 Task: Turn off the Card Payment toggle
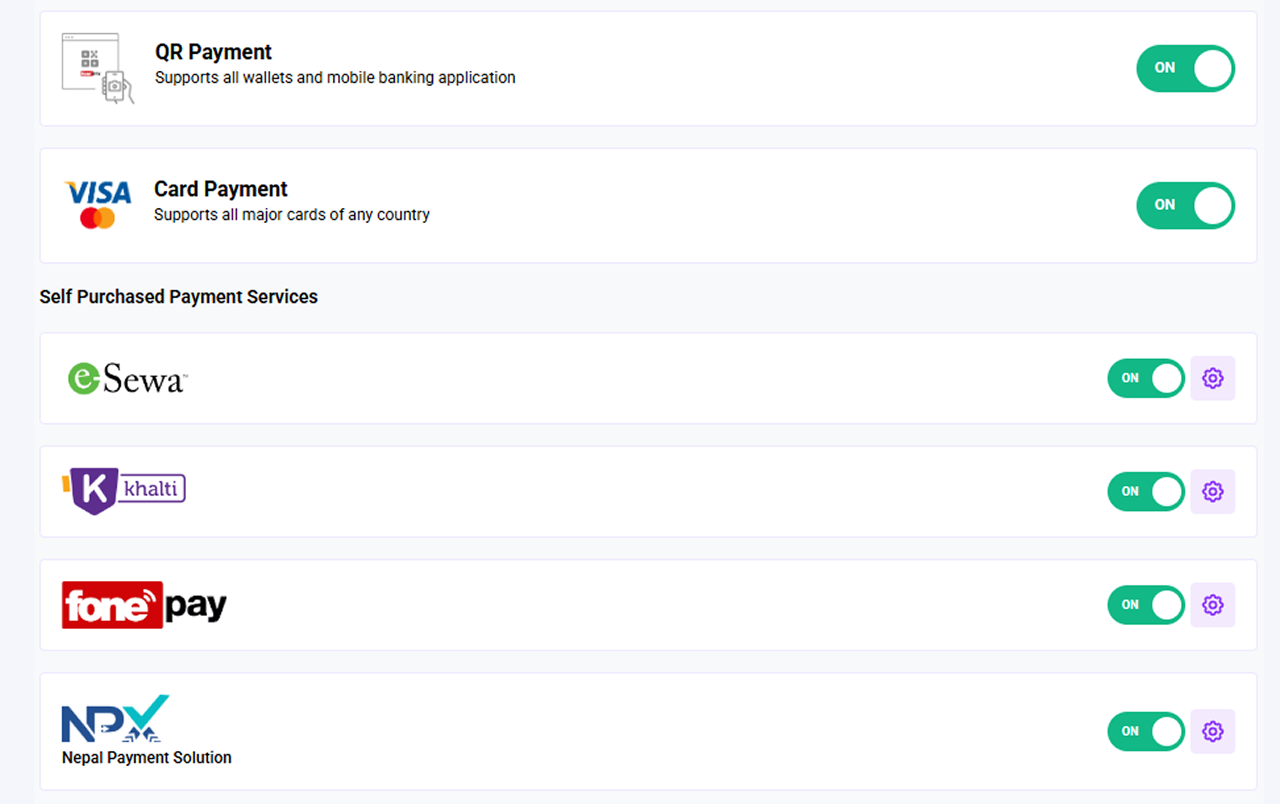coord(1185,205)
